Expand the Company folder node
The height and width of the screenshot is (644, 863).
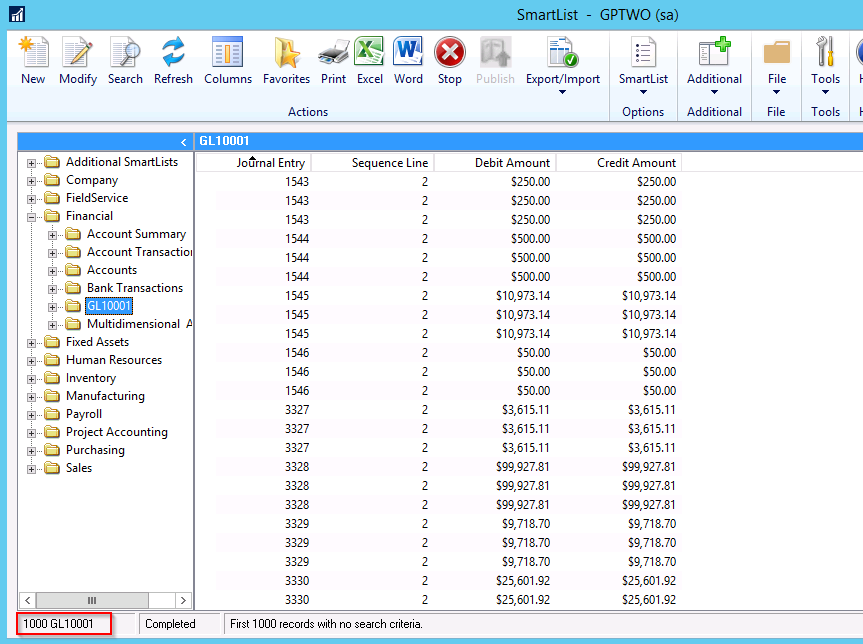click(31, 181)
